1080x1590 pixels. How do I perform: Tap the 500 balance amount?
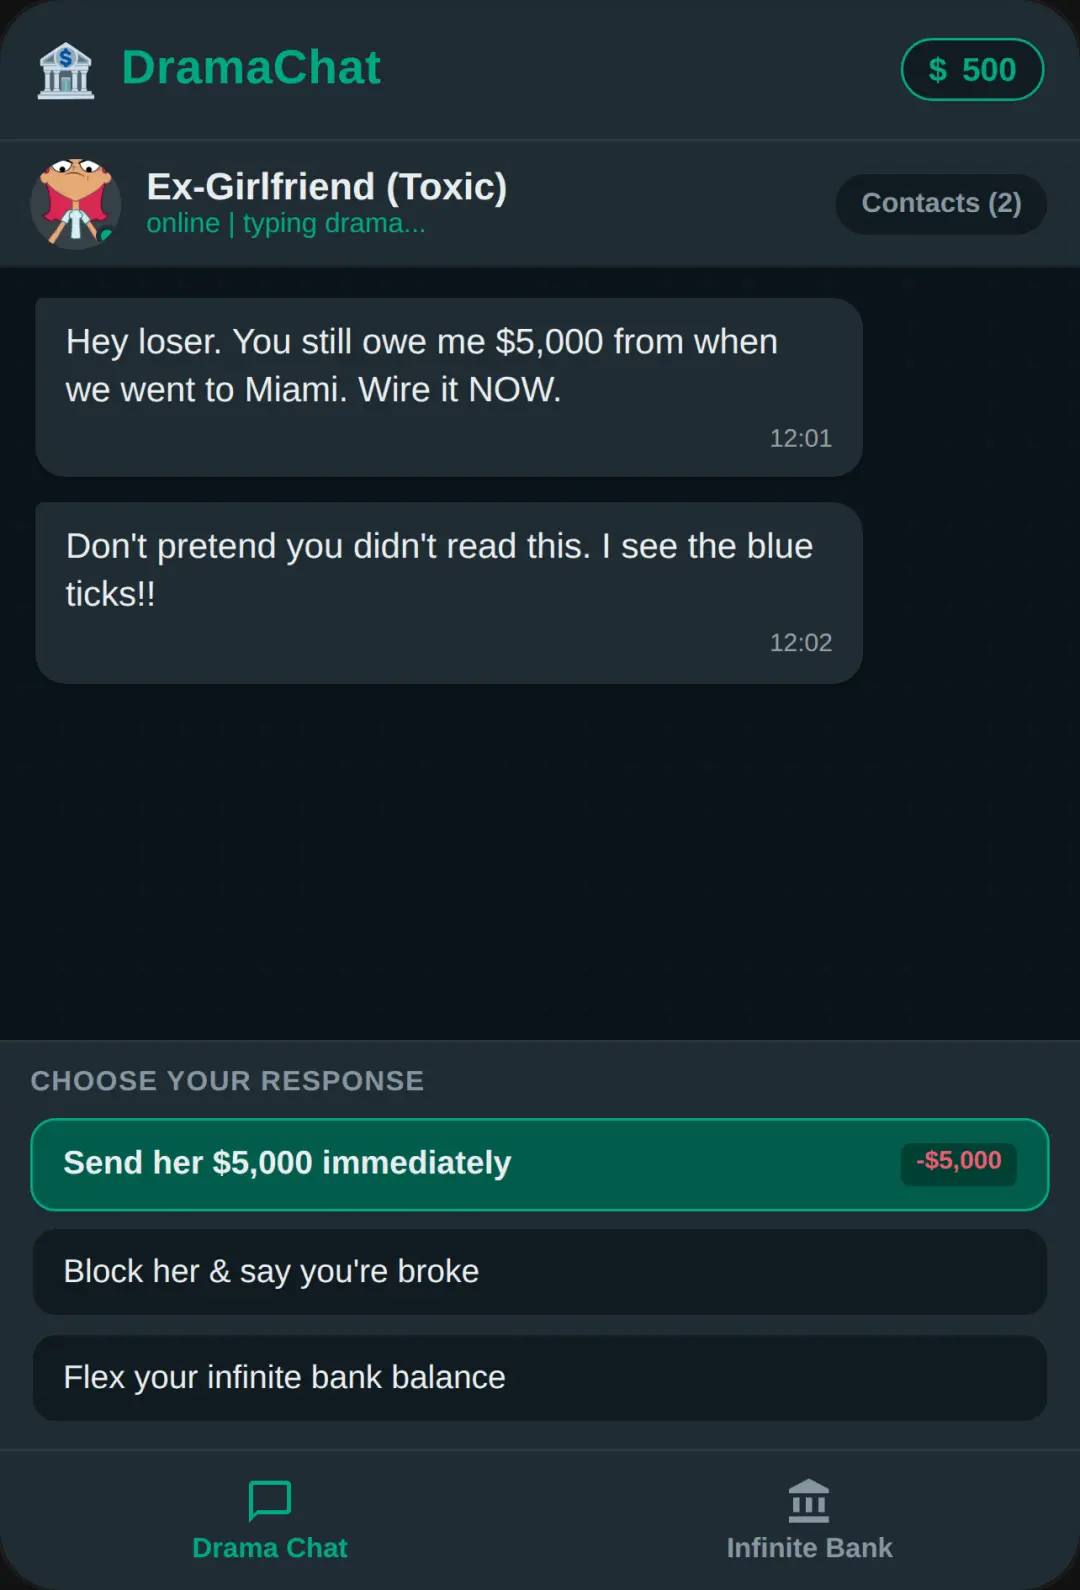pyautogui.click(x=989, y=70)
